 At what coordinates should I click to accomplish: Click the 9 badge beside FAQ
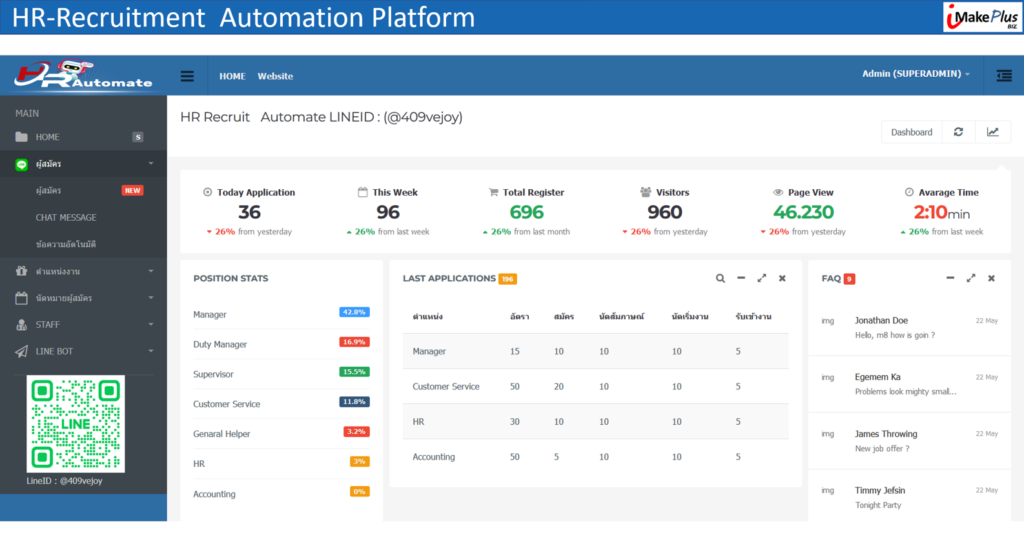[849, 279]
